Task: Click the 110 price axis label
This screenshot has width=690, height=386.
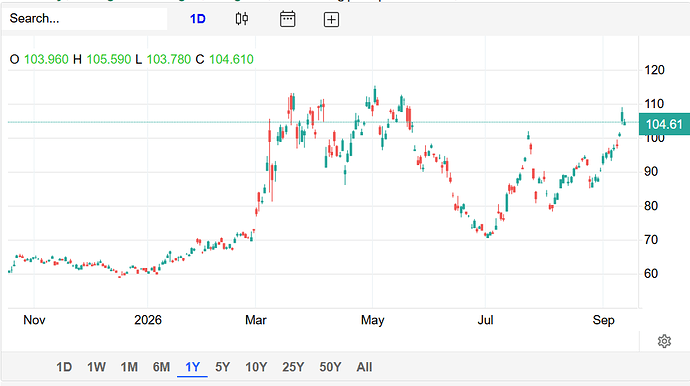Action: [x=654, y=104]
